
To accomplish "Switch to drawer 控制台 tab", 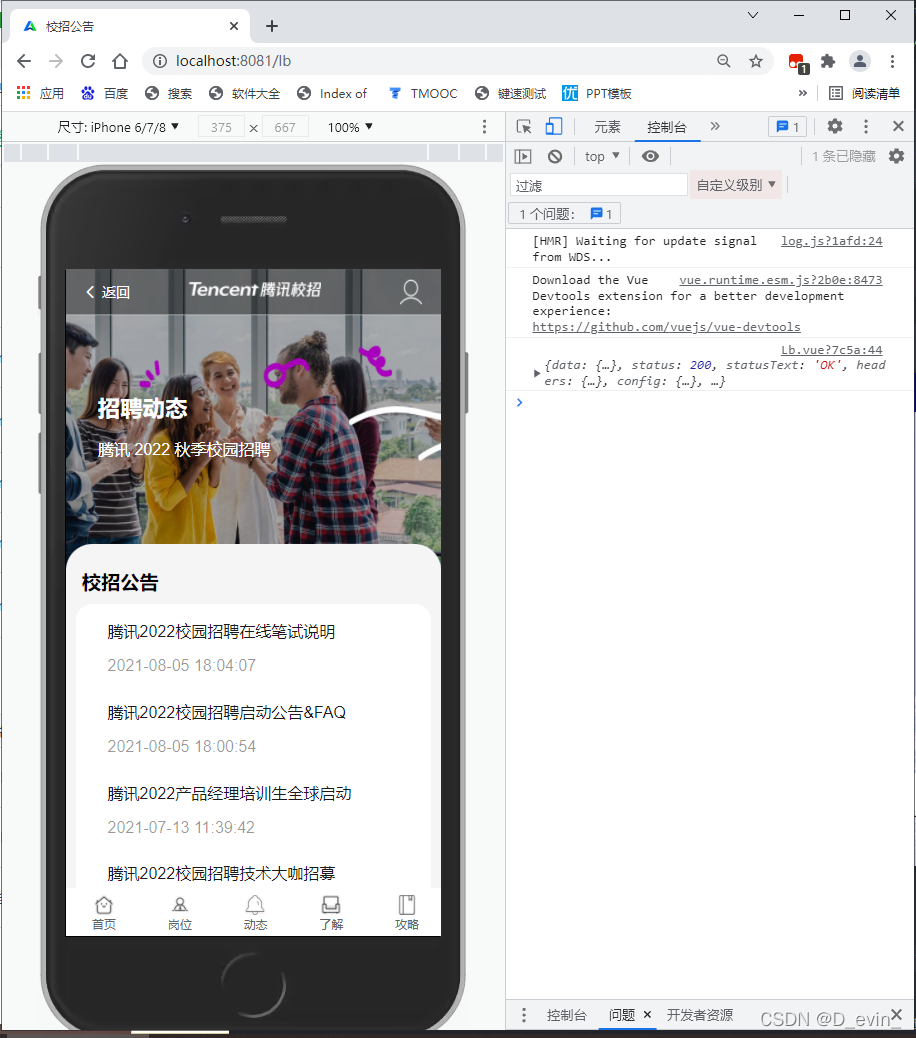I will click(x=567, y=1015).
